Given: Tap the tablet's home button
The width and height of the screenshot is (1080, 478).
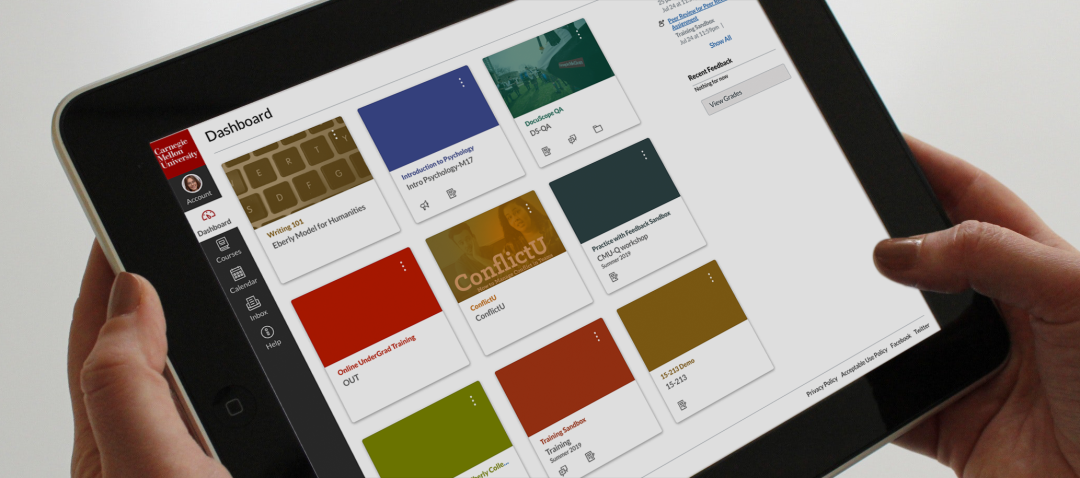Looking at the screenshot, I should pos(233,407).
